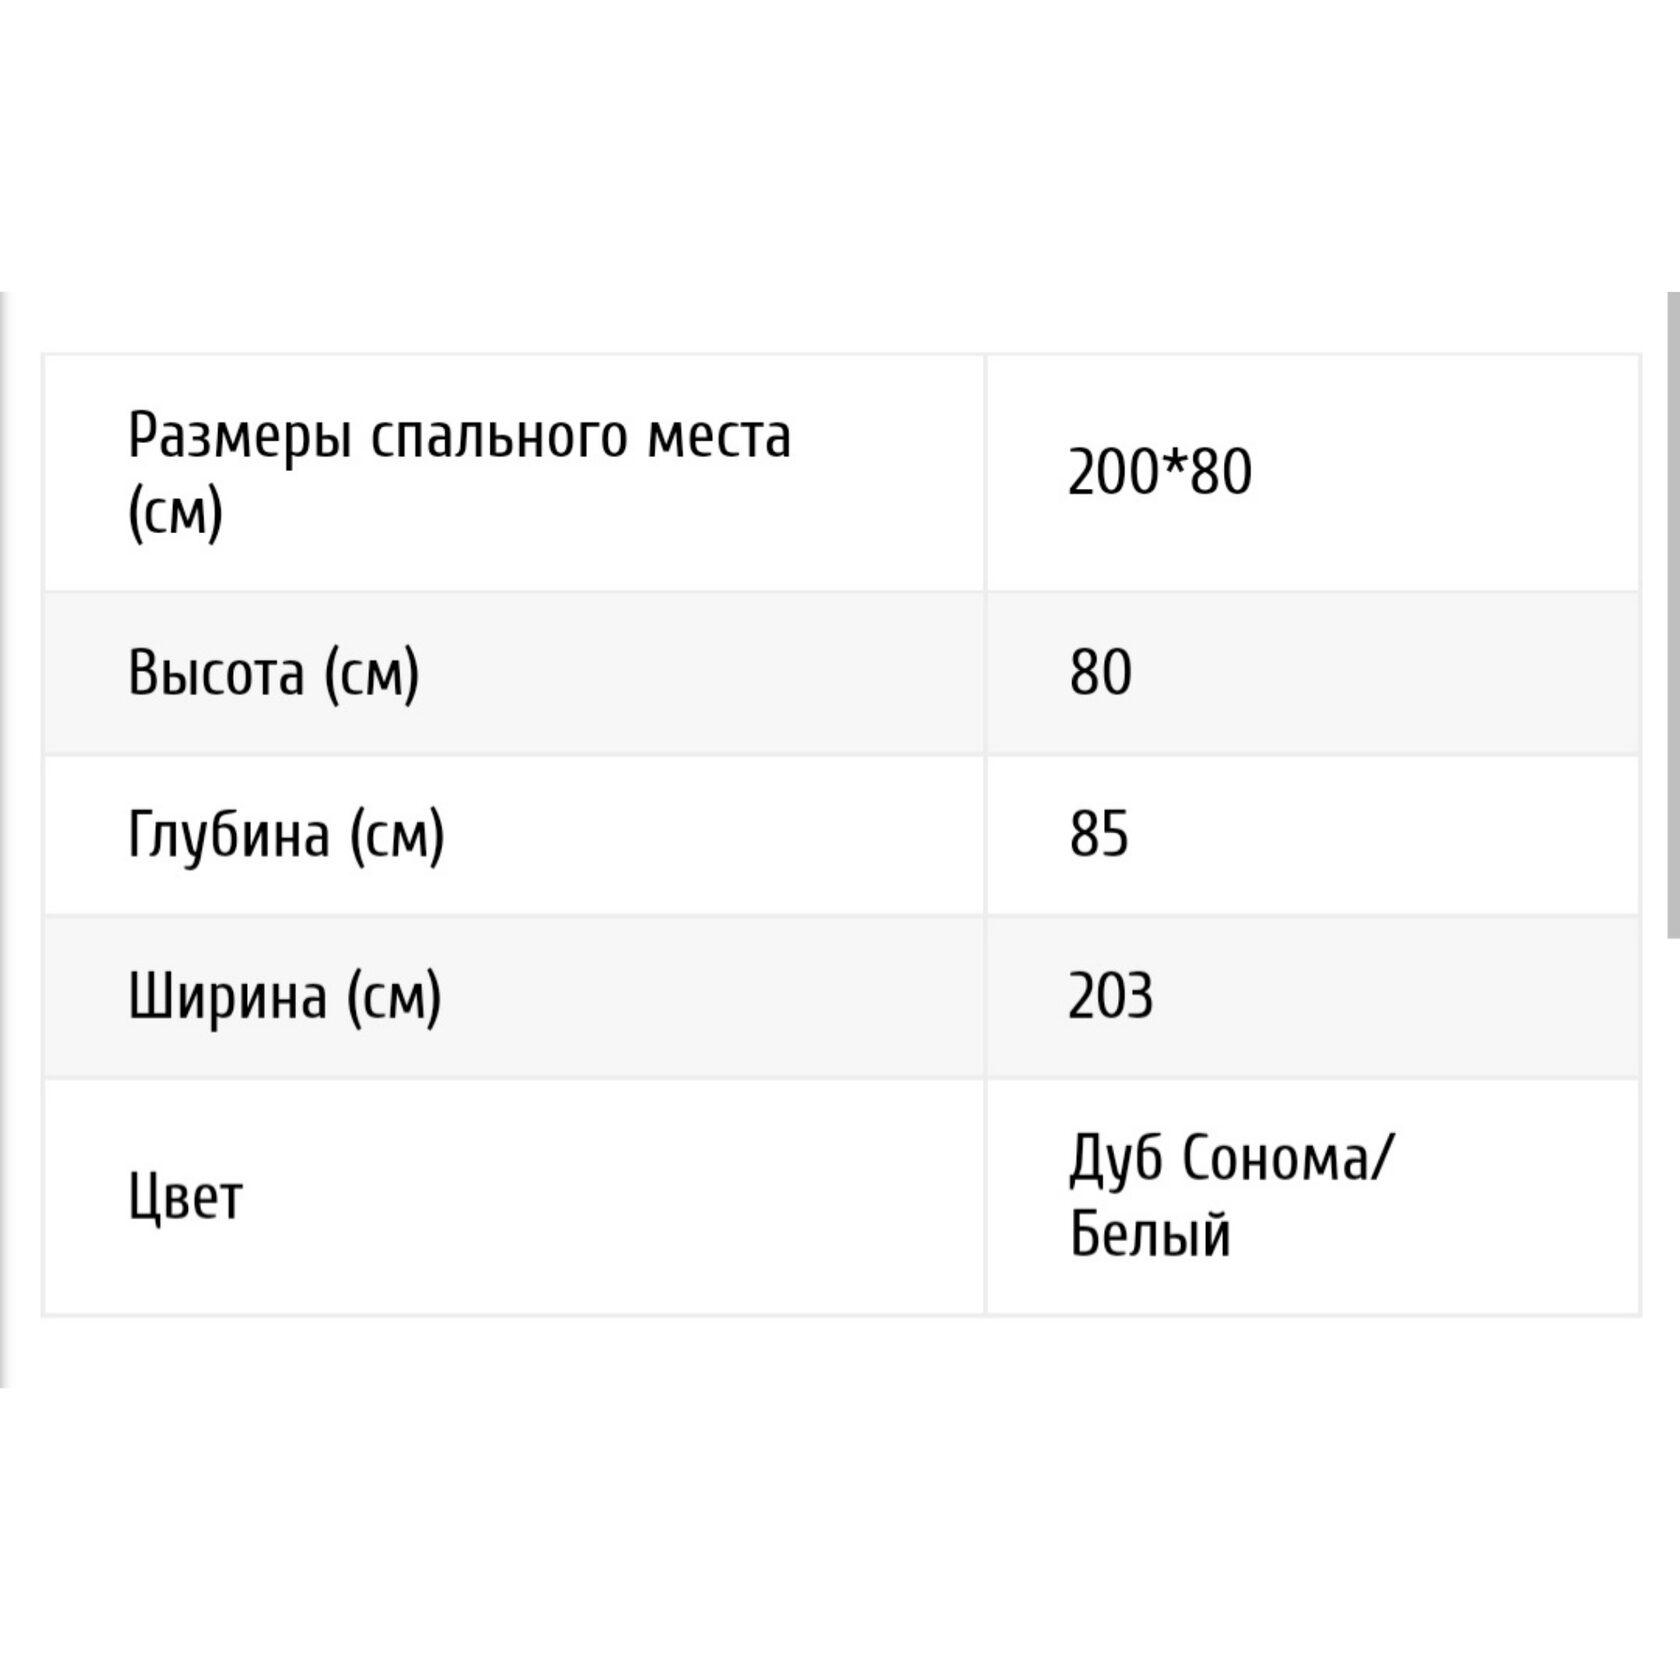Click the 'Цвет' label cell

(186, 1197)
